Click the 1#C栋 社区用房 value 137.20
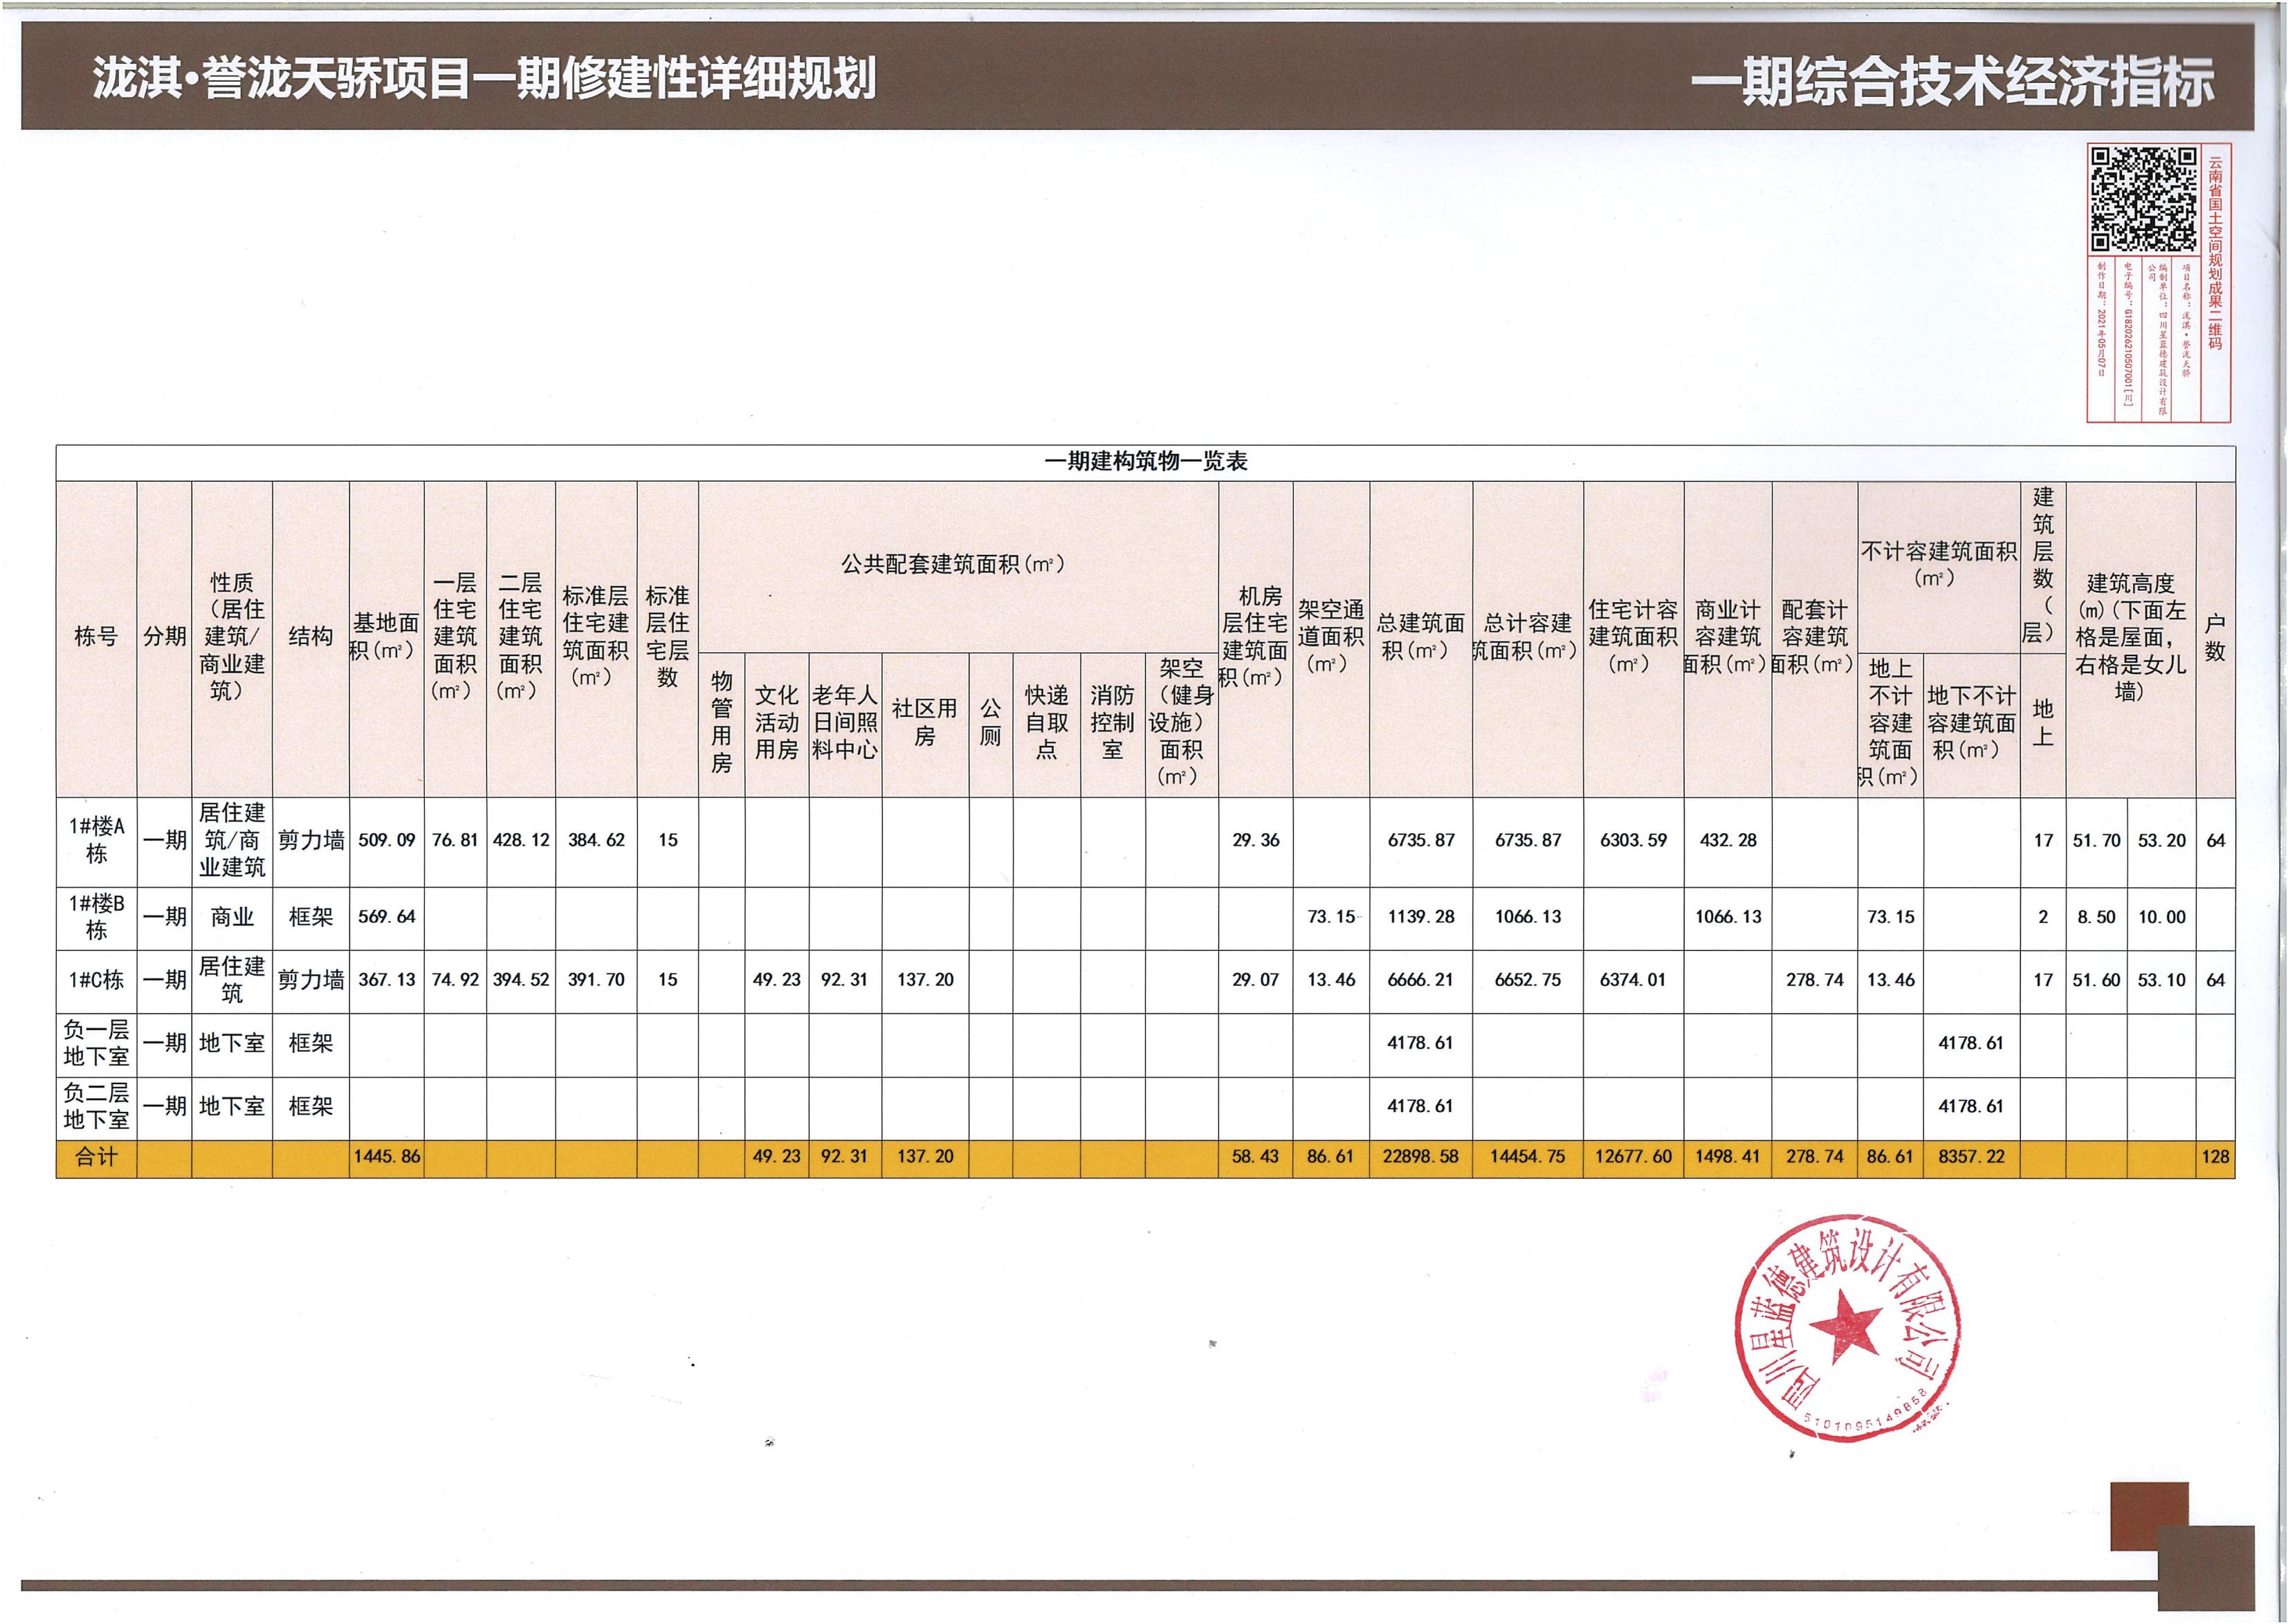The image size is (2288, 1624). [925, 981]
